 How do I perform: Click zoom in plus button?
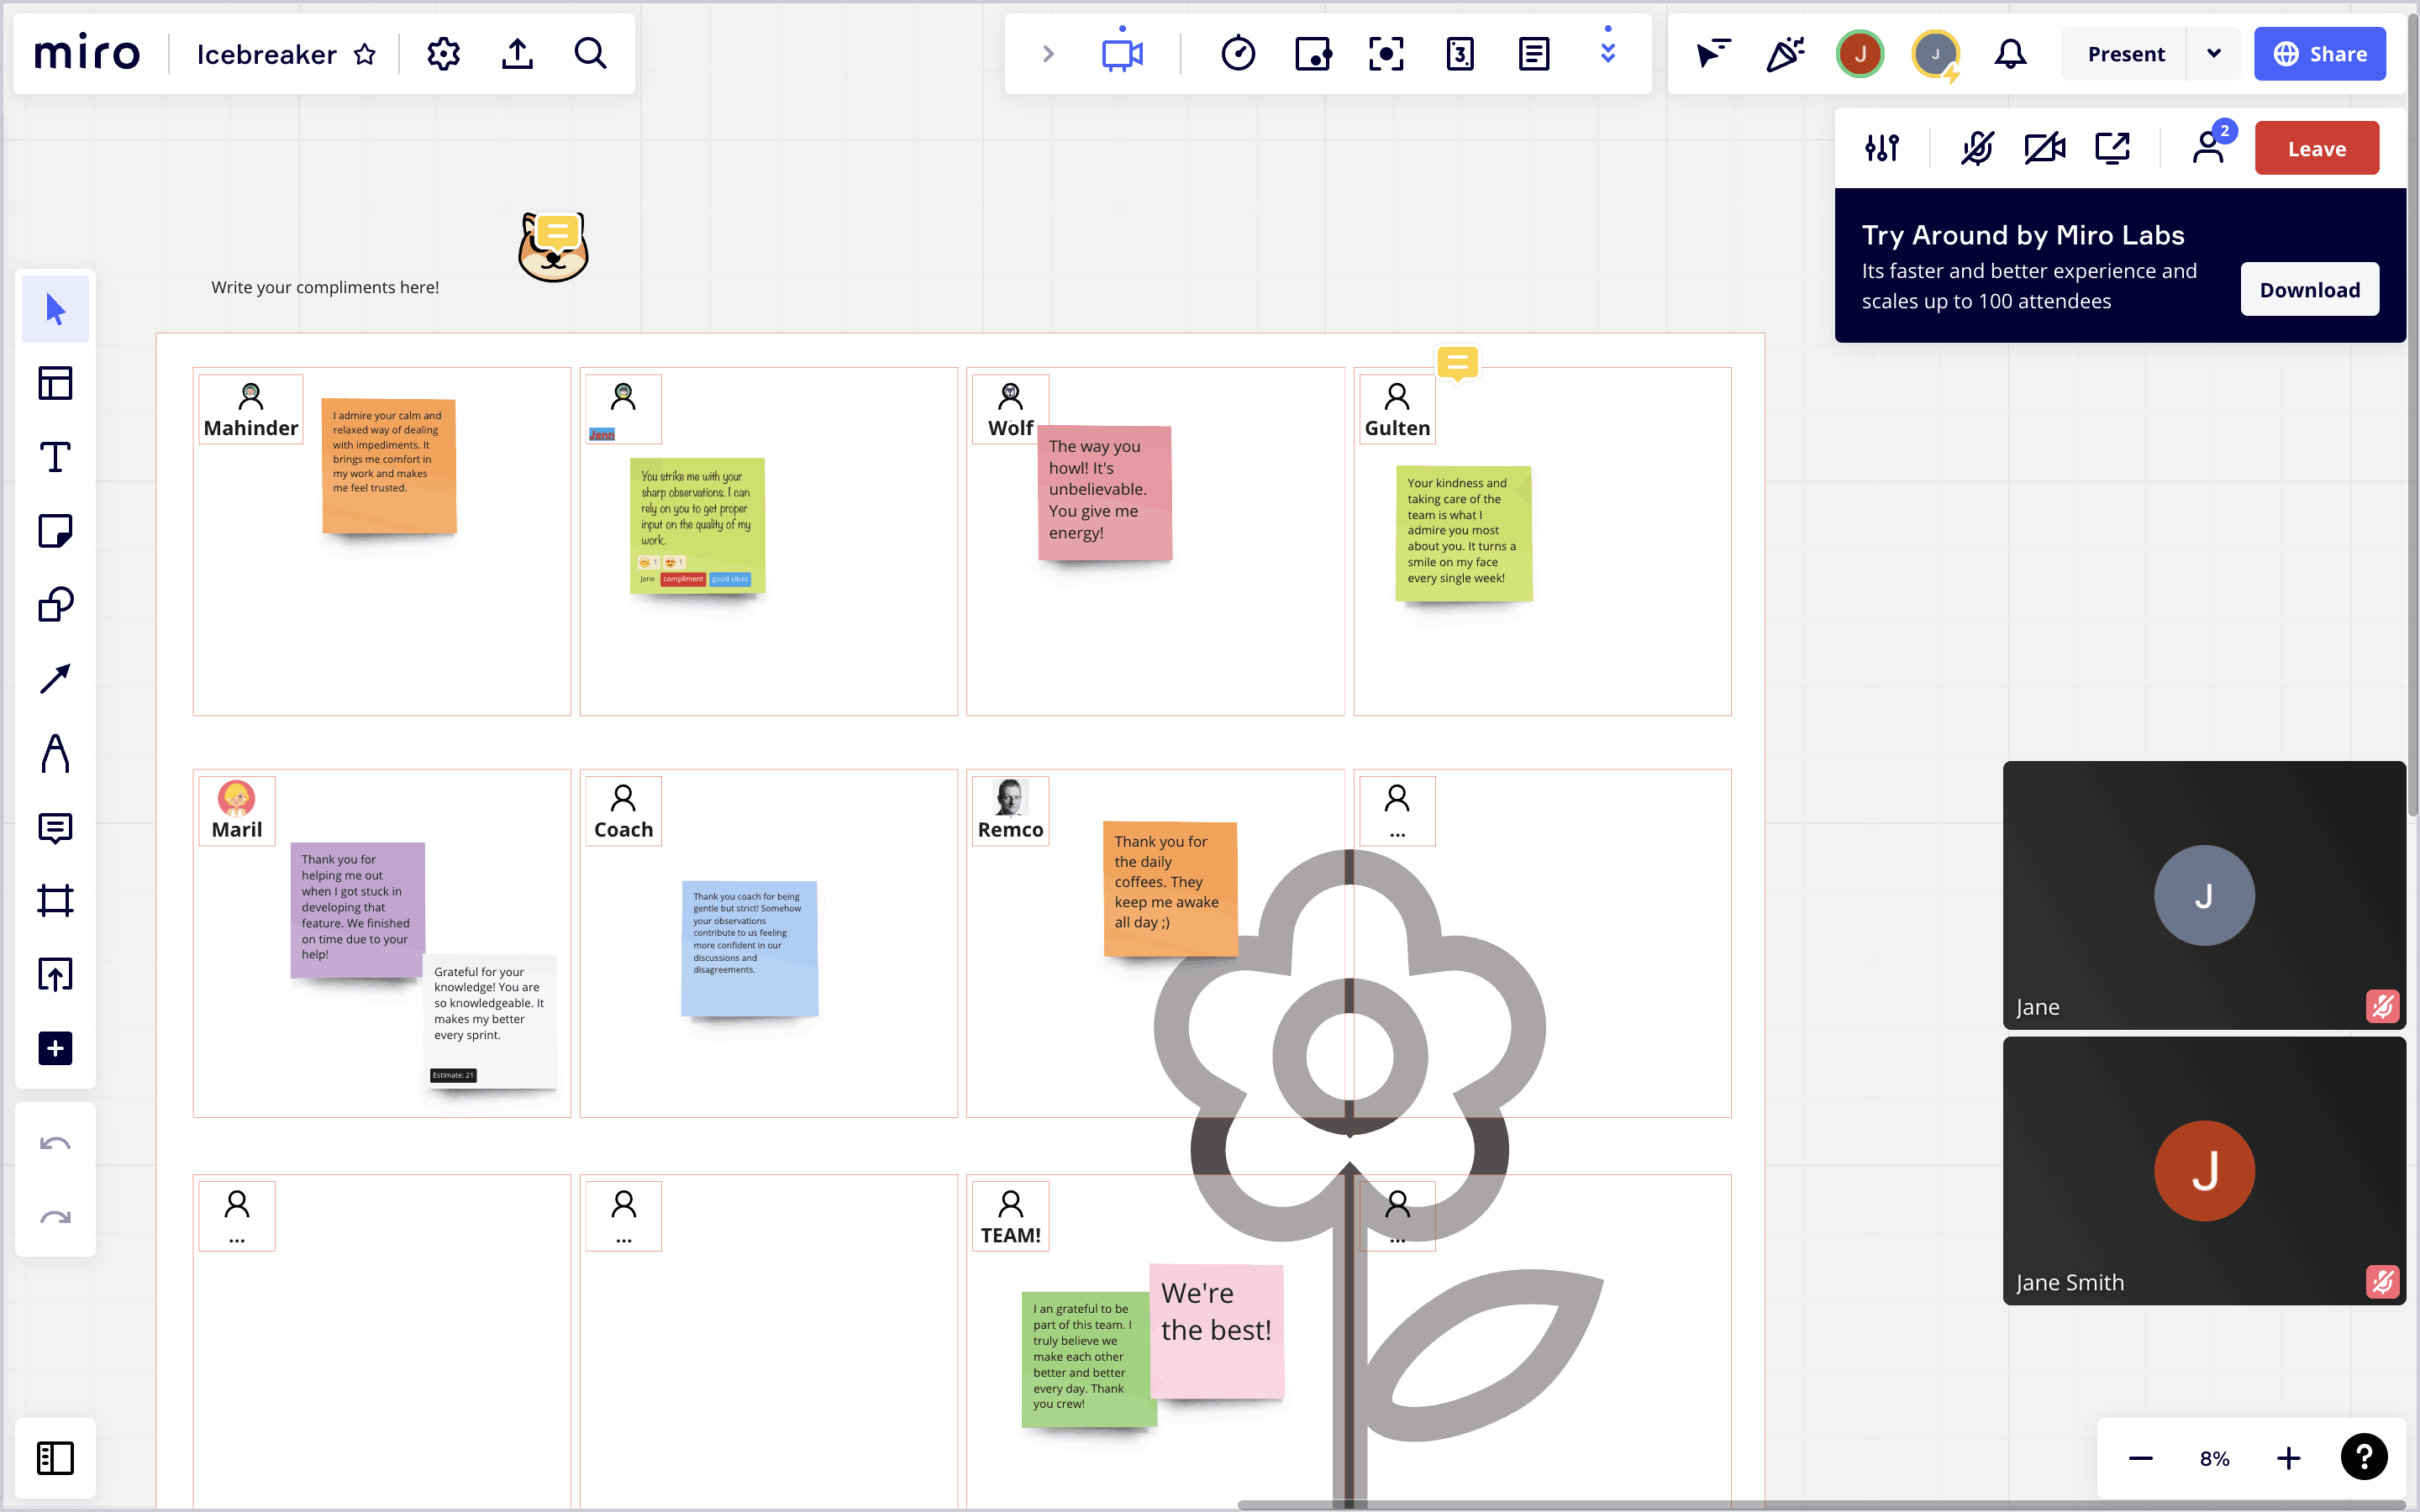pyautogui.click(x=2289, y=1458)
